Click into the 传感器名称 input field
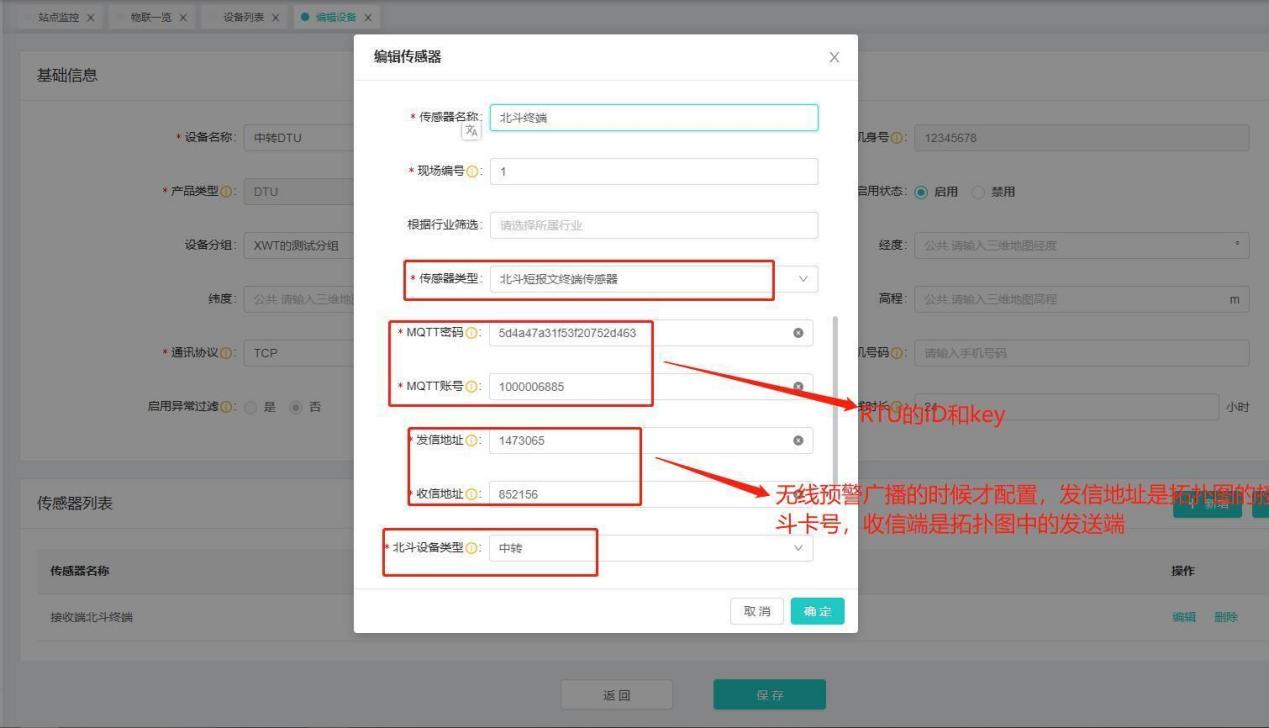Viewport: 1269px width, 728px height. pyautogui.click(x=653, y=118)
